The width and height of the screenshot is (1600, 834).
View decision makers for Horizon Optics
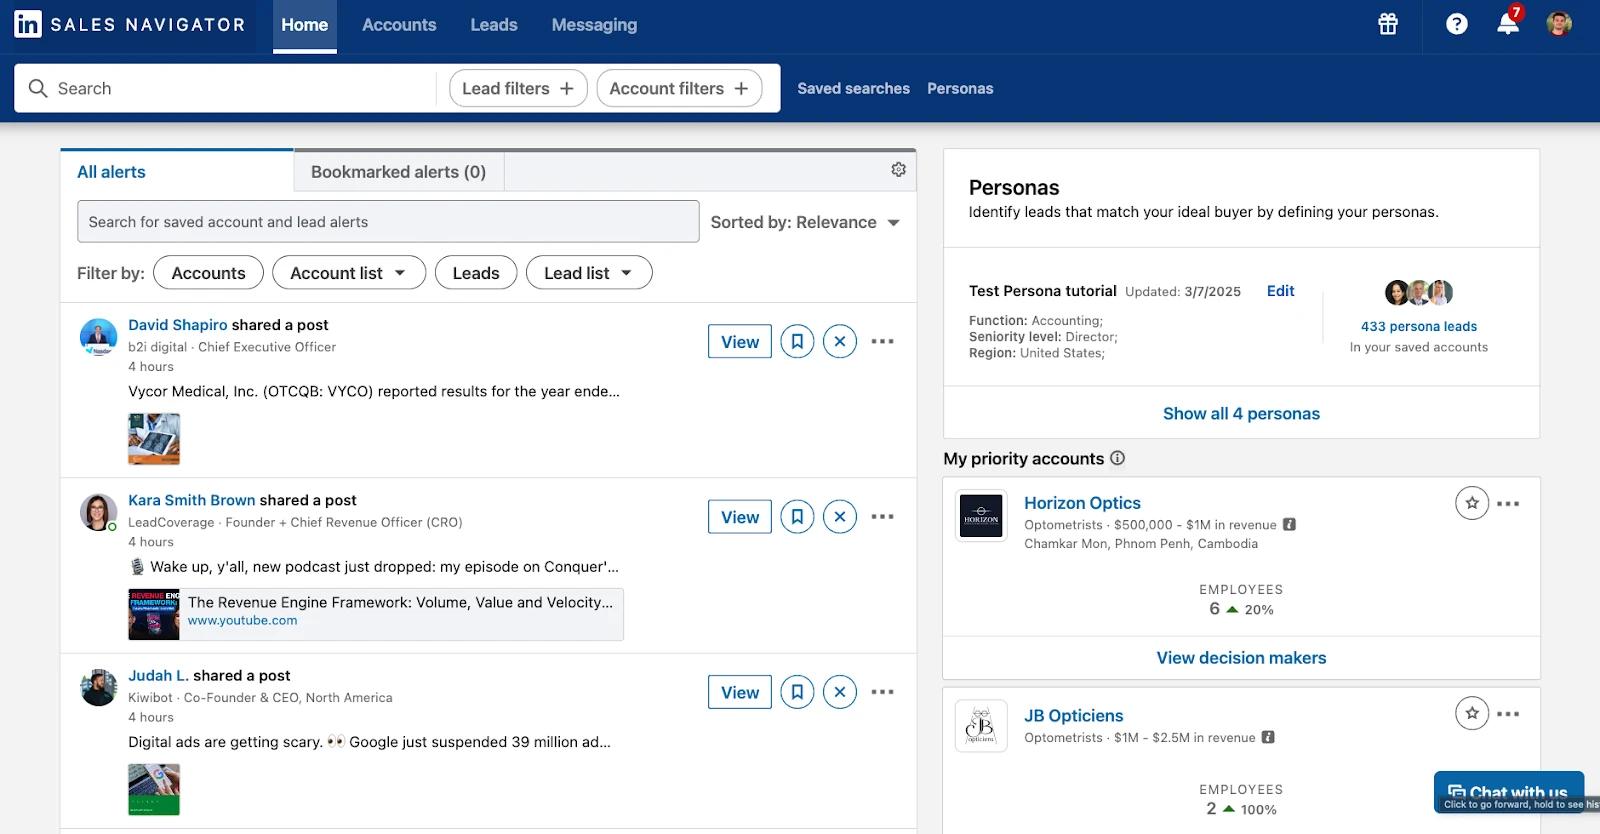(1241, 658)
